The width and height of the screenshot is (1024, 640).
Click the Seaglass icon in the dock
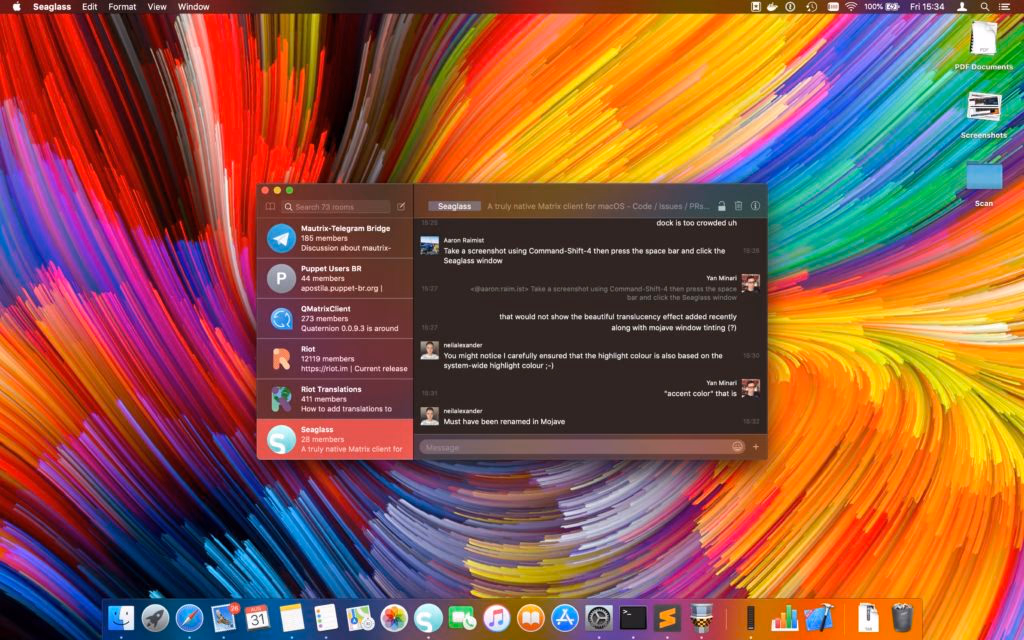(x=428, y=618)
